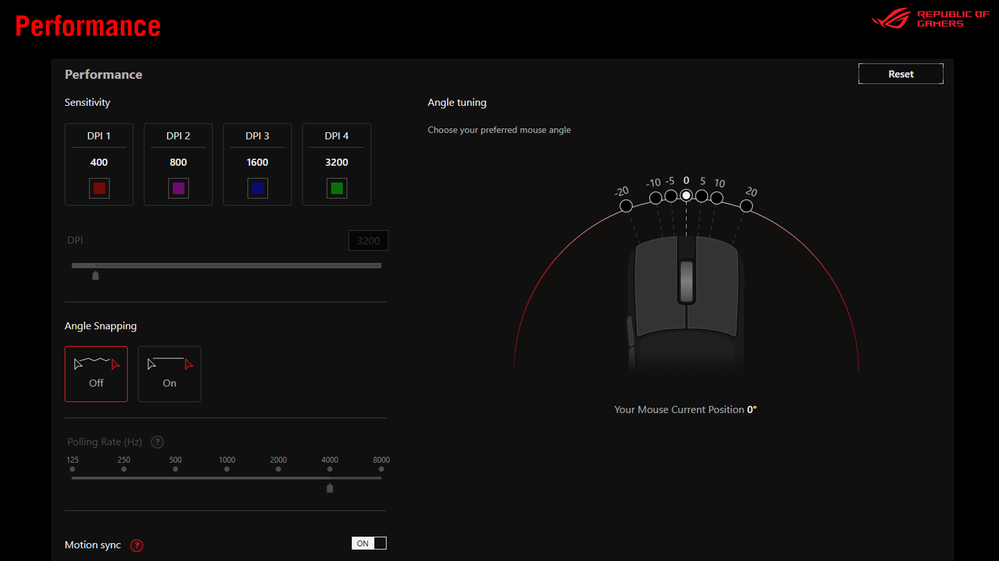999x561 pixels.
Task: Click the Republic of Gamers logo
Action: [930, 18]
